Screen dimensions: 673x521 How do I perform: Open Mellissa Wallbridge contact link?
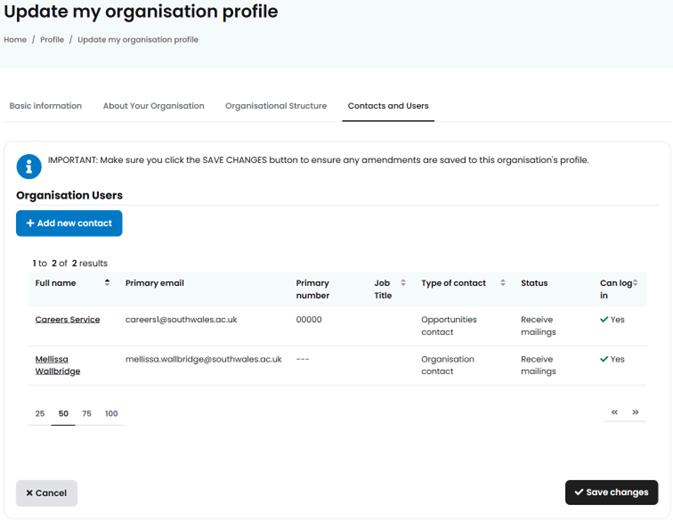click(x=58, y=365)
